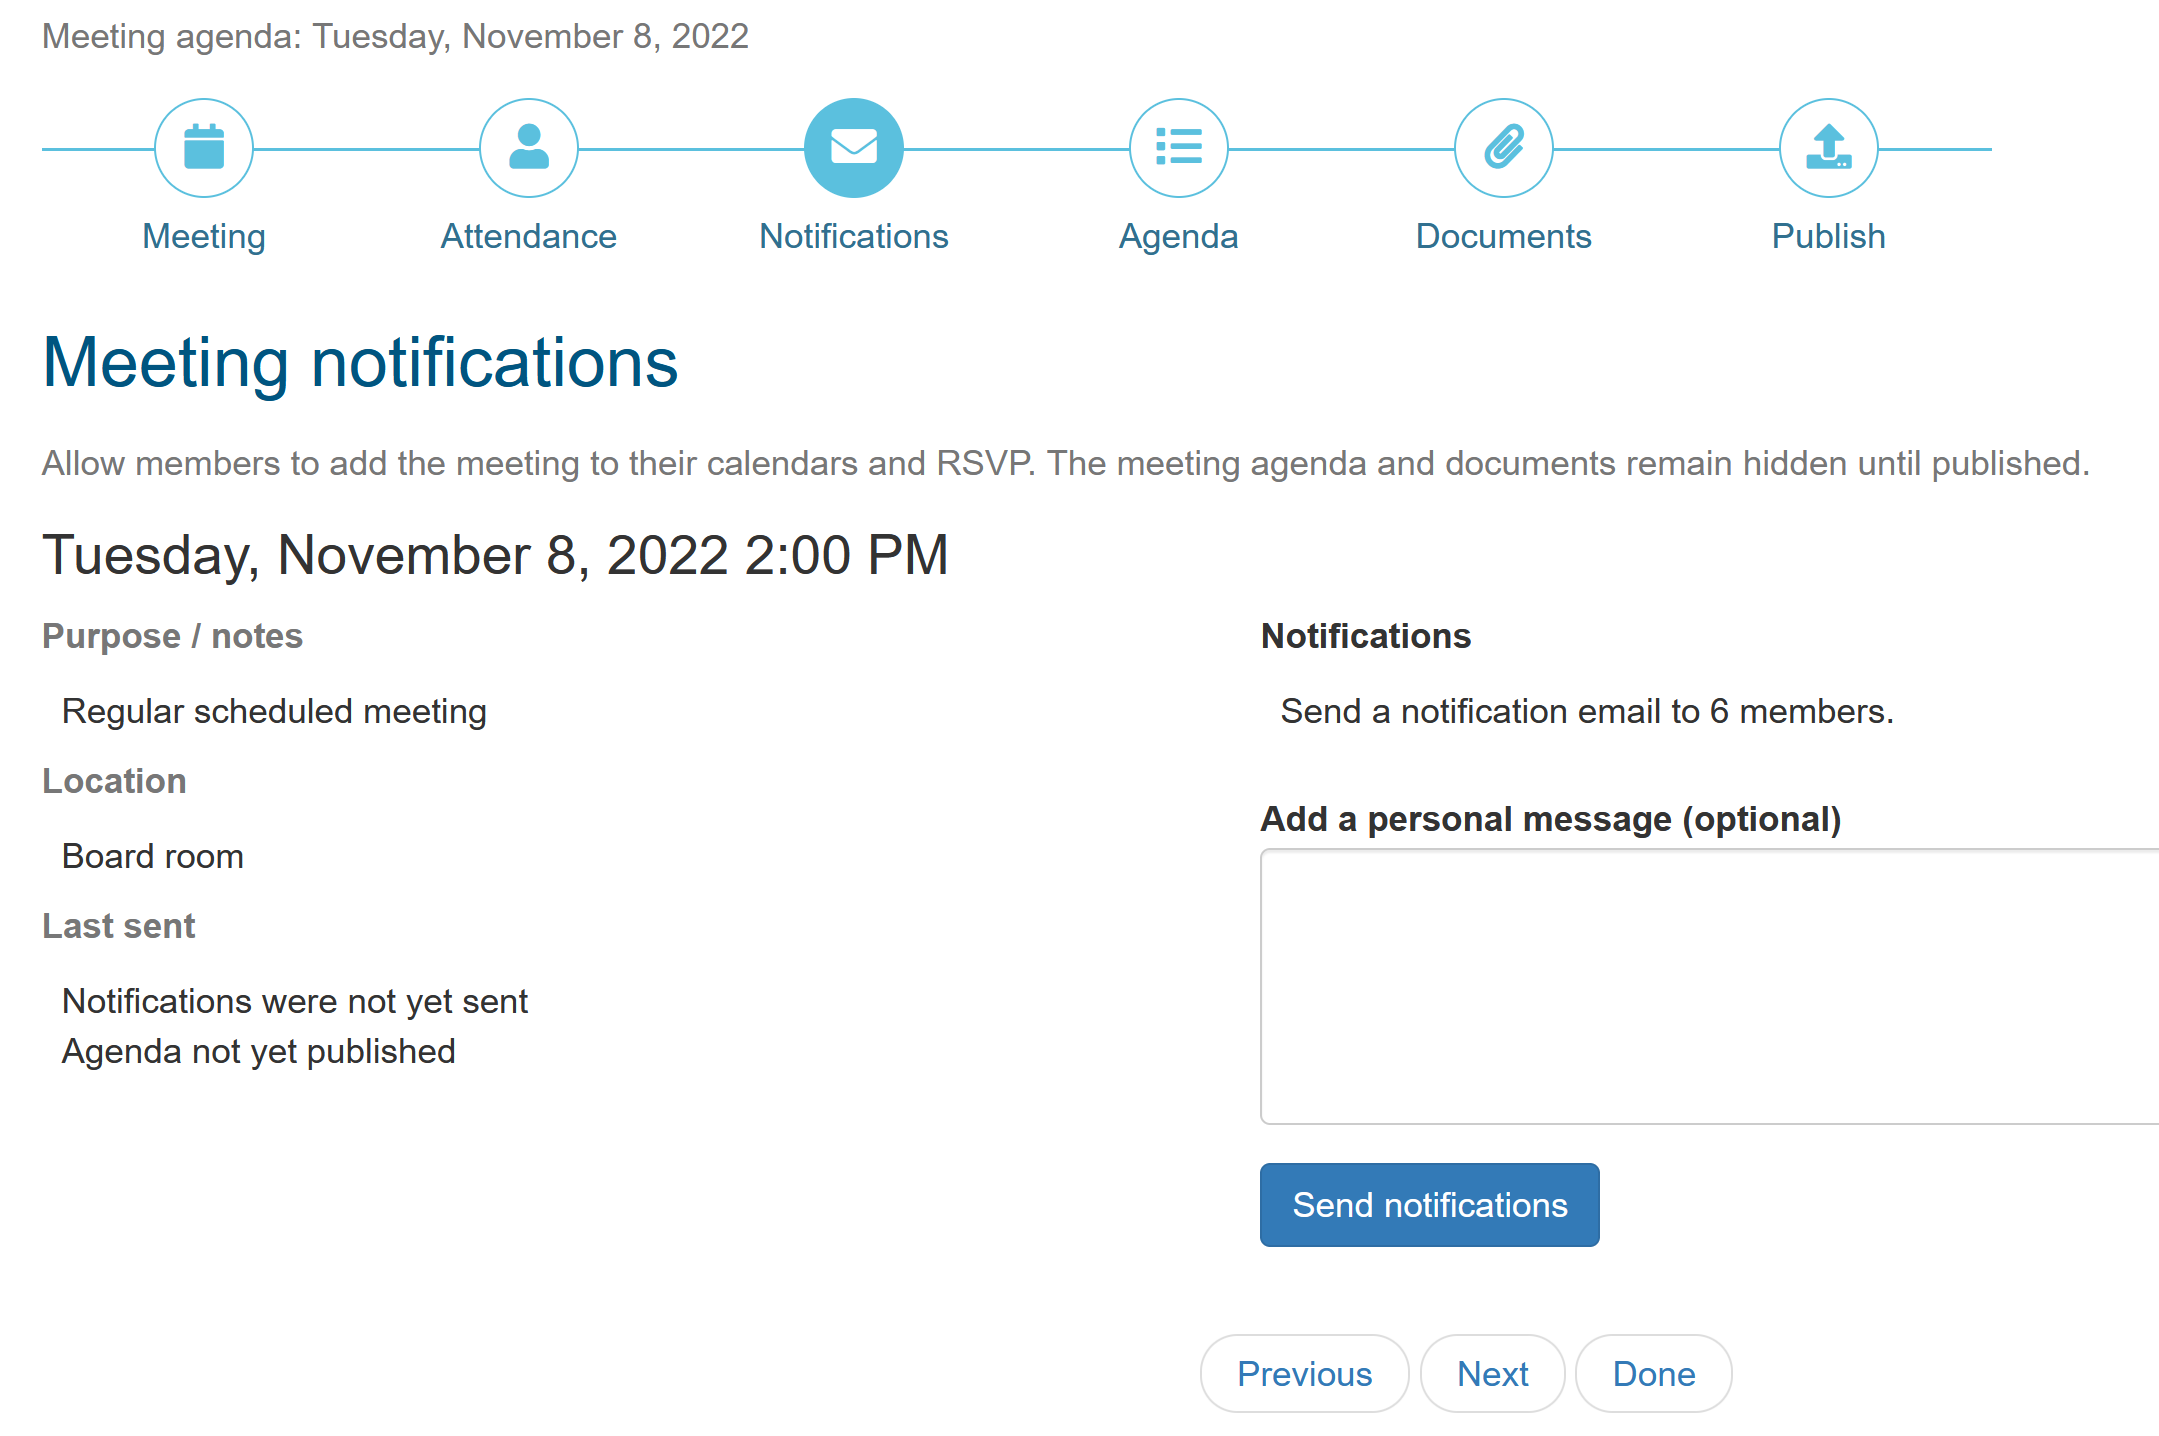Select the Notifications envelope step icon
This screenshot has width=2159, height=1436.
(854, 148)
